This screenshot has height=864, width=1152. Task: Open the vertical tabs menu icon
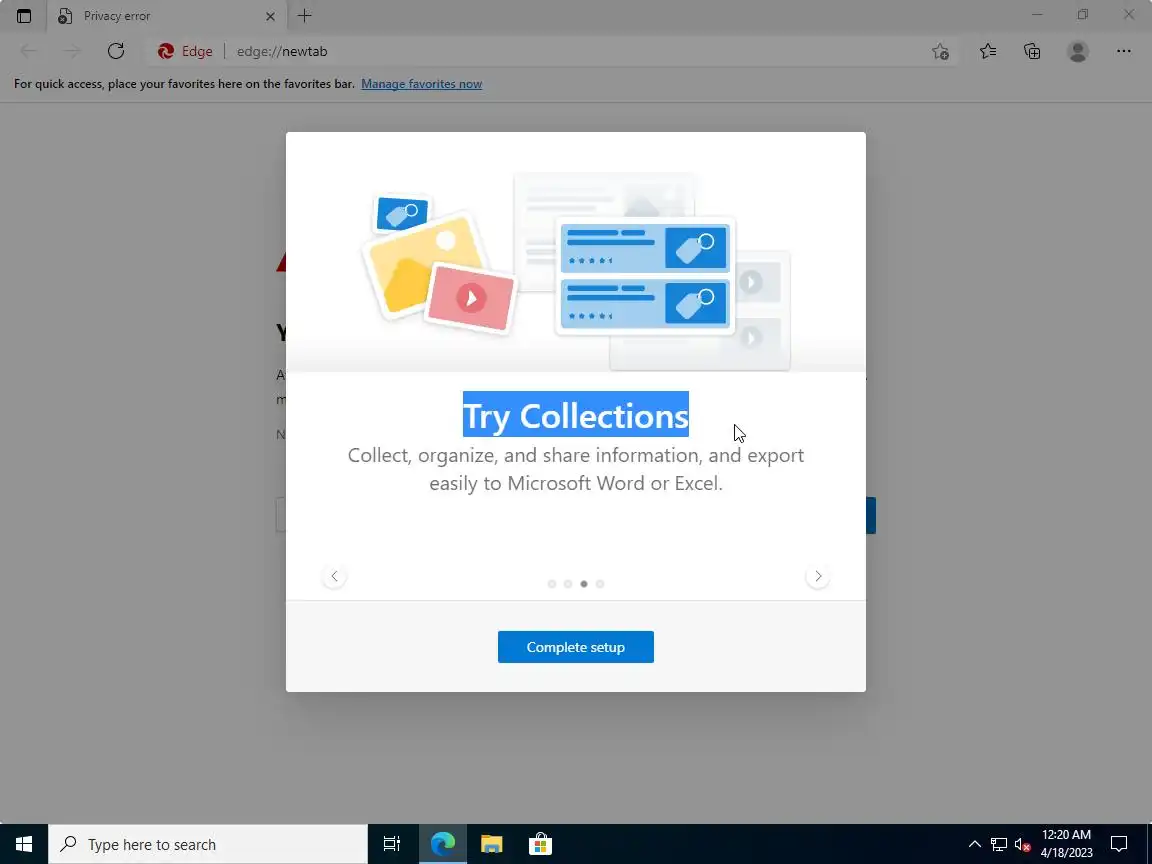(24, 15)
